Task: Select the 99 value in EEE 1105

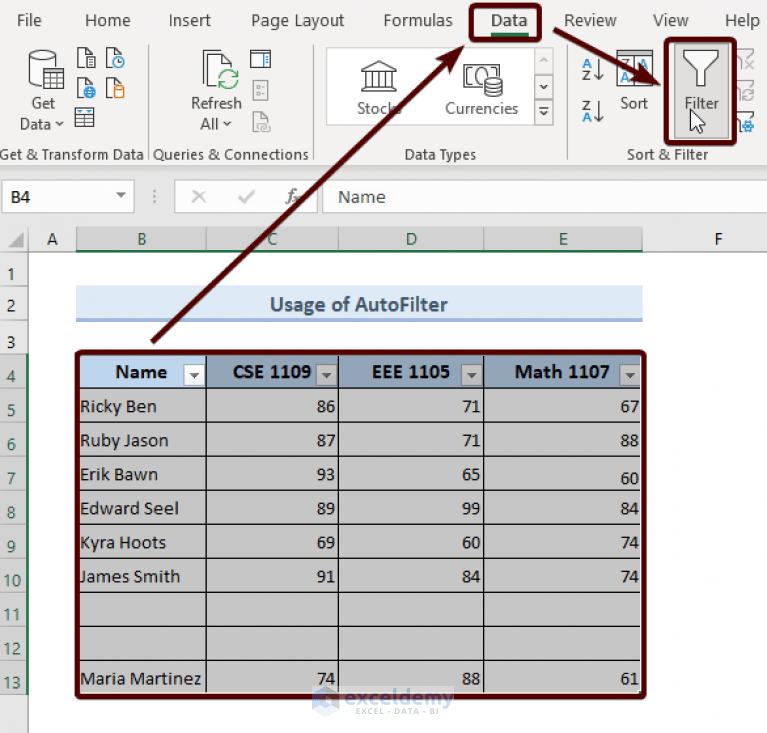Action: pos(411,508)
